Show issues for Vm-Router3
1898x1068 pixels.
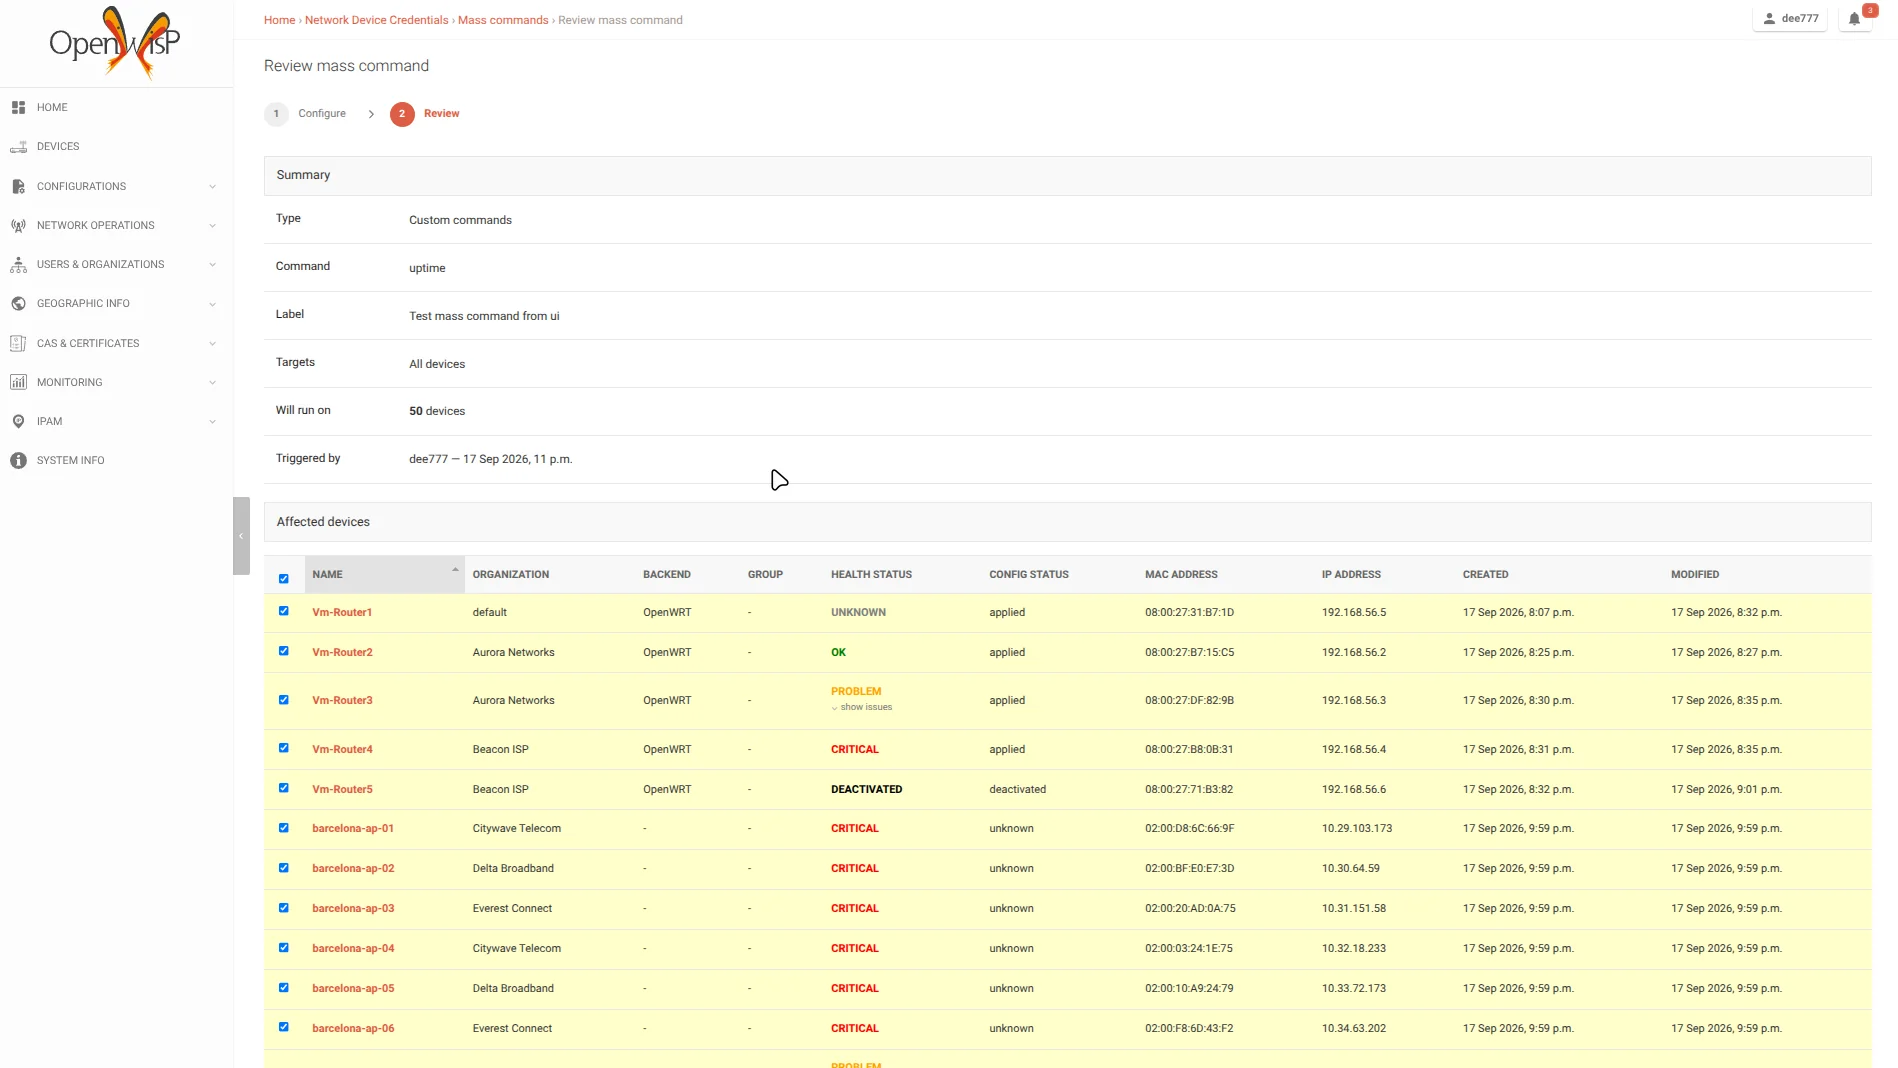click(x=862, y=707)
